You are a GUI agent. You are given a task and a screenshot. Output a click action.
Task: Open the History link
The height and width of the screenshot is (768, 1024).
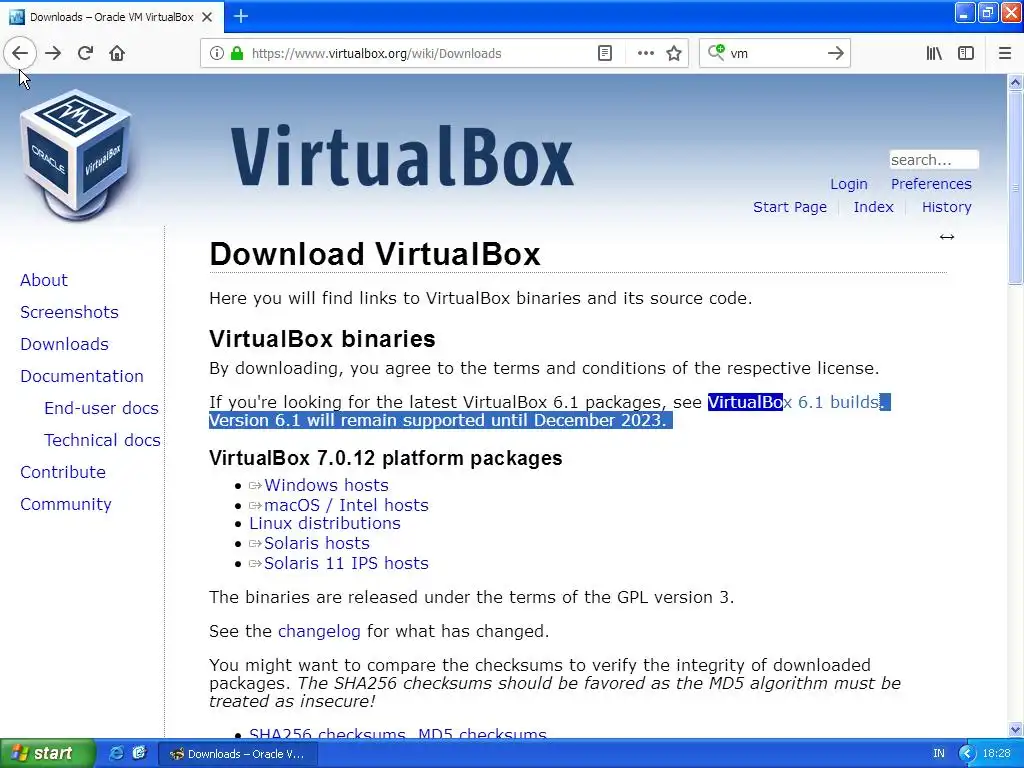click(946, 207)
